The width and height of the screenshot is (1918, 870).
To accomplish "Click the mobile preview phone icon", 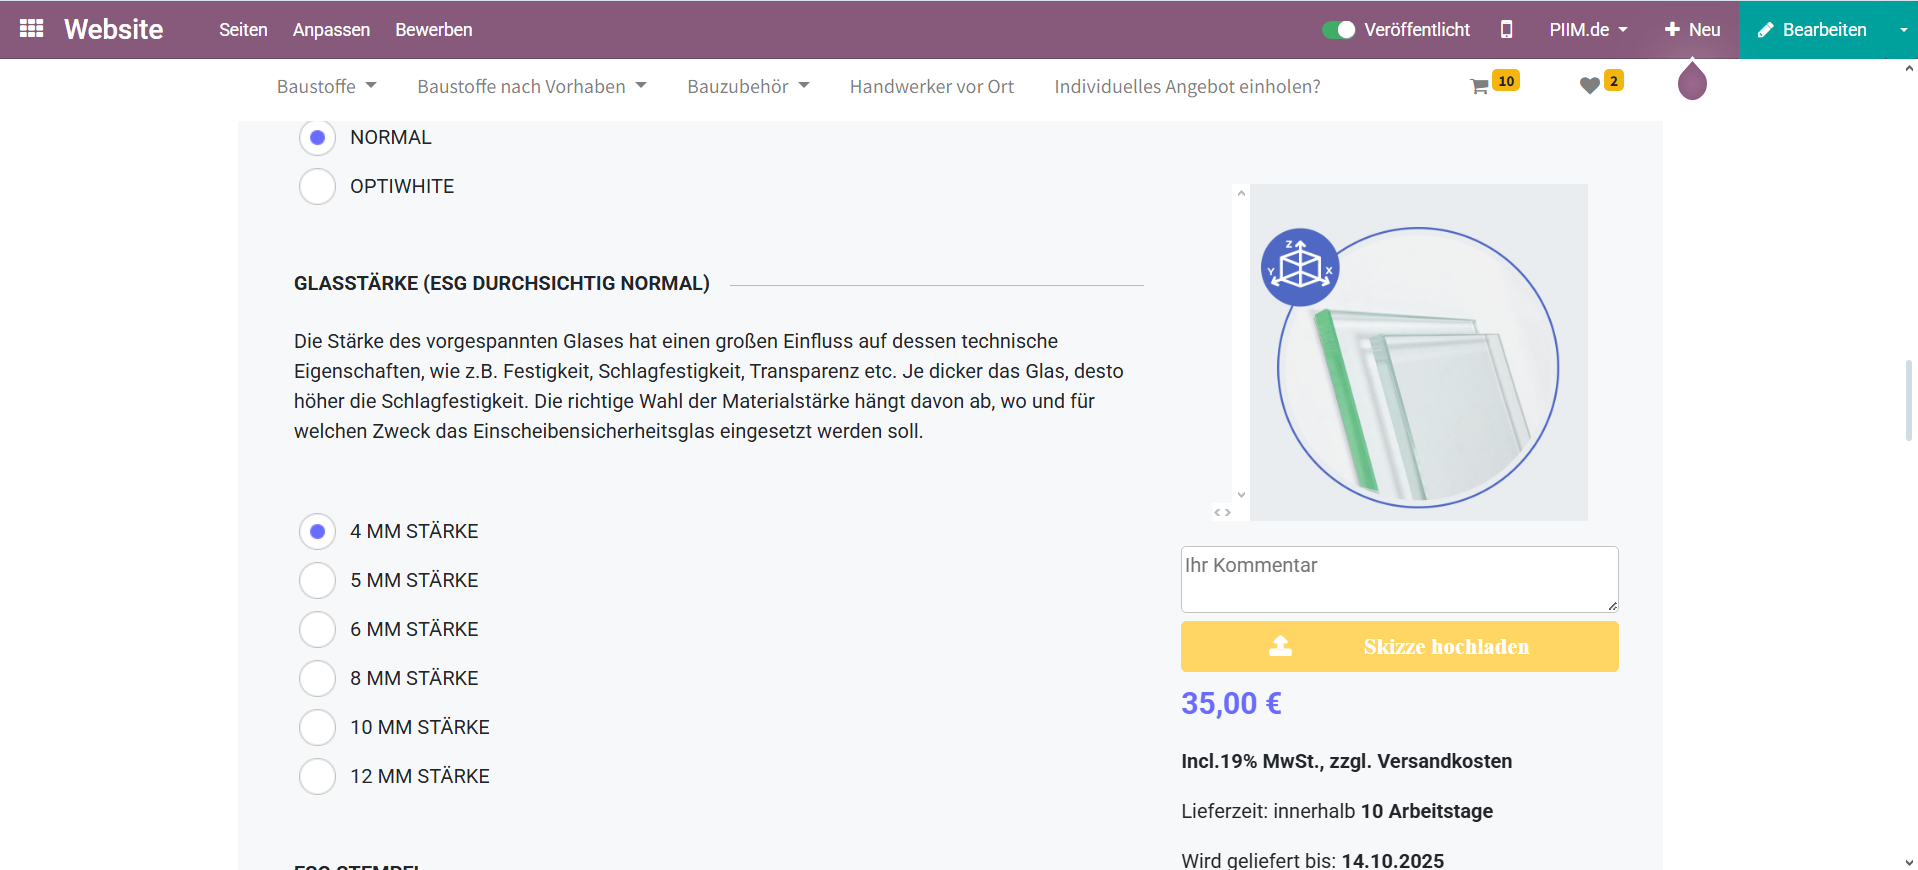I will pos(1506,30).
